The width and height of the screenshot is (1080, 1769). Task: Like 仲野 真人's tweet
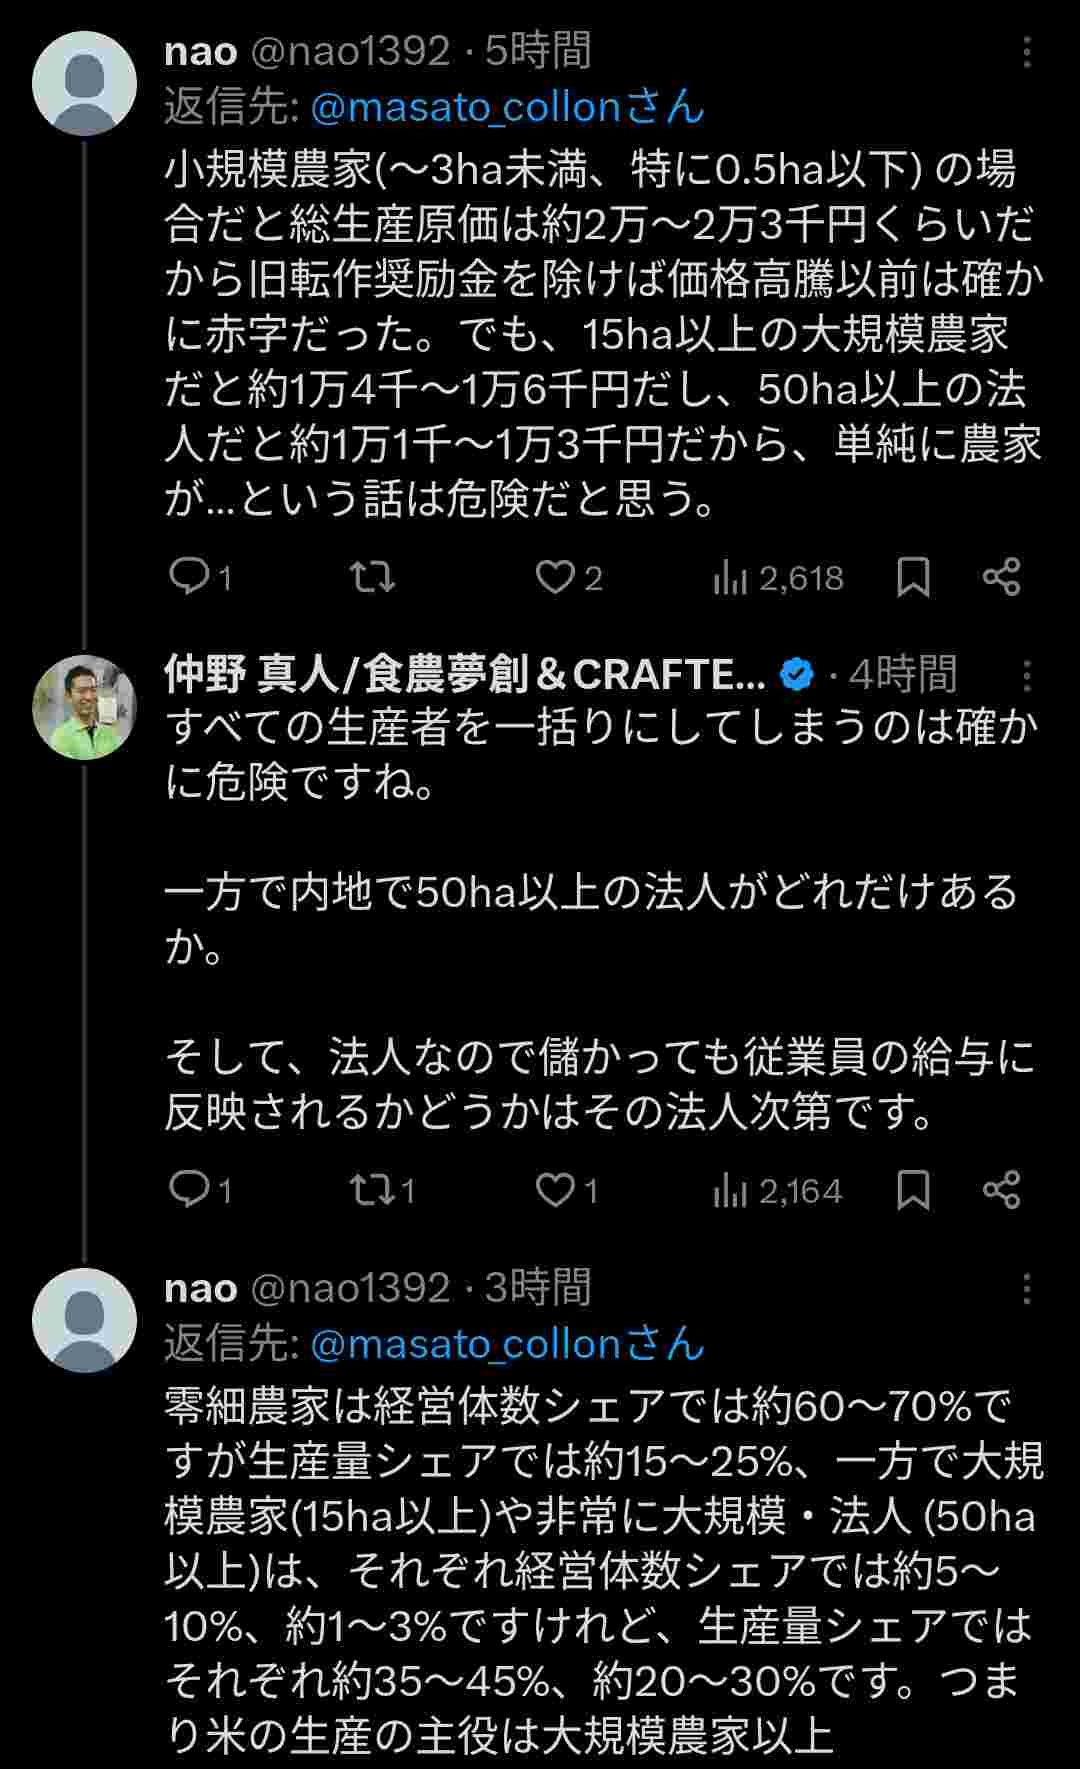pyautogui.click(x=556, y=1190)
